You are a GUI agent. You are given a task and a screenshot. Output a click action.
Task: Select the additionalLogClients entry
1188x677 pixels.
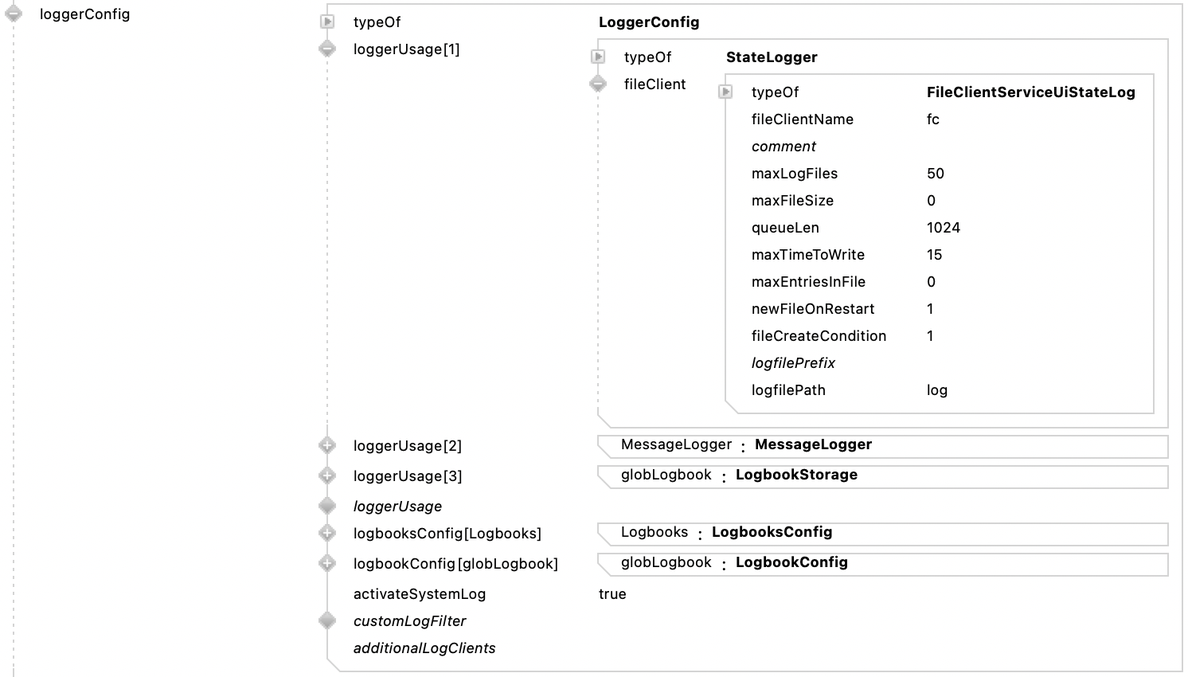tap(424, 648)
